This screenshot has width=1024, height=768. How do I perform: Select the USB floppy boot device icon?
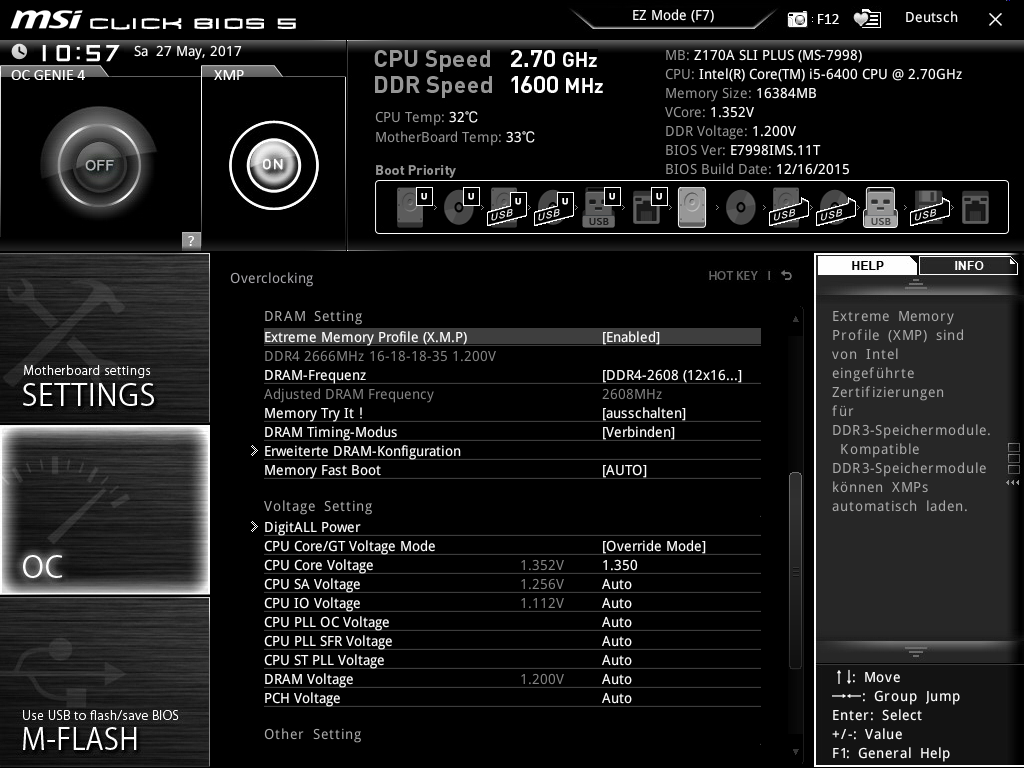tap(930, 208)
